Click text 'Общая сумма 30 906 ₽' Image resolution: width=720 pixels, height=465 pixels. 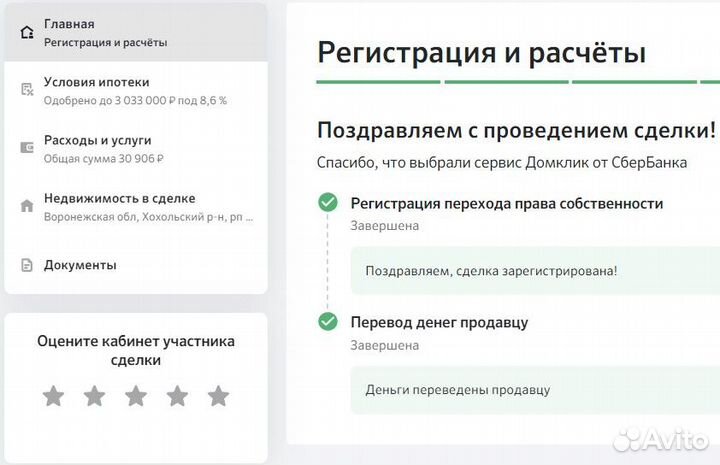tap(104, 159)
